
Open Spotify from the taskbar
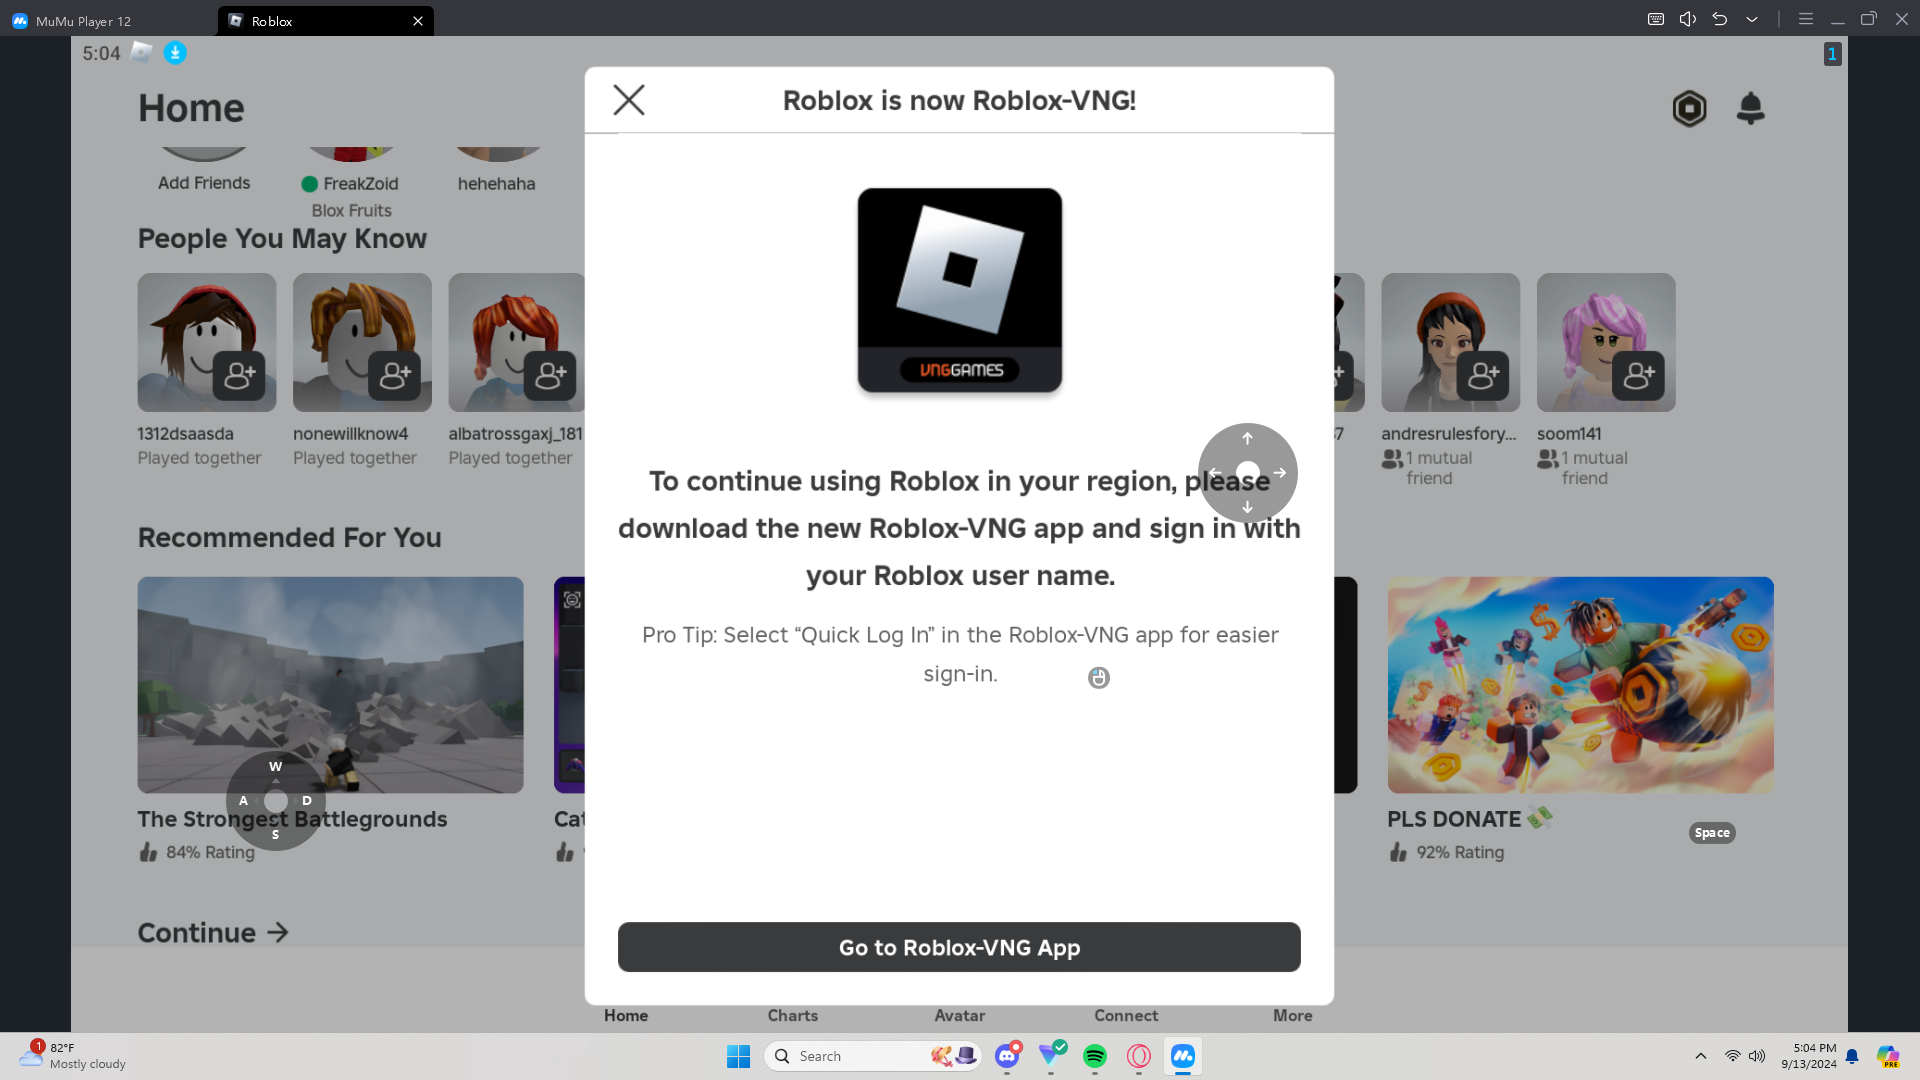pos(1095,1056)
